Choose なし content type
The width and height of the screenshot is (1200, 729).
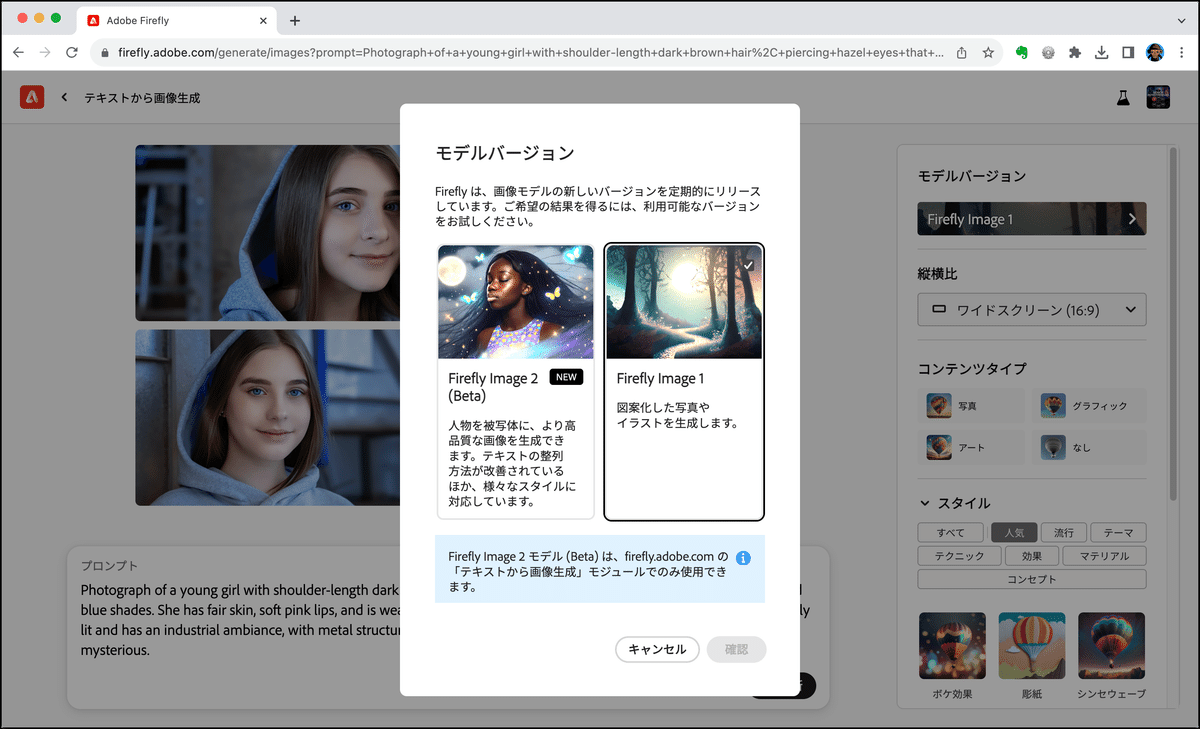click(1089, 447)
